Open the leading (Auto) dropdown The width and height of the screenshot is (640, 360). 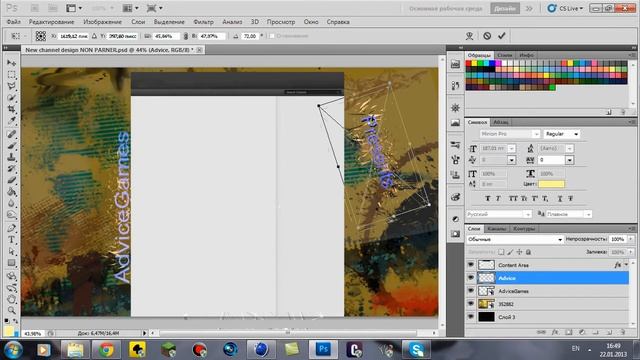pyautogui.click(x=569, y=149)
